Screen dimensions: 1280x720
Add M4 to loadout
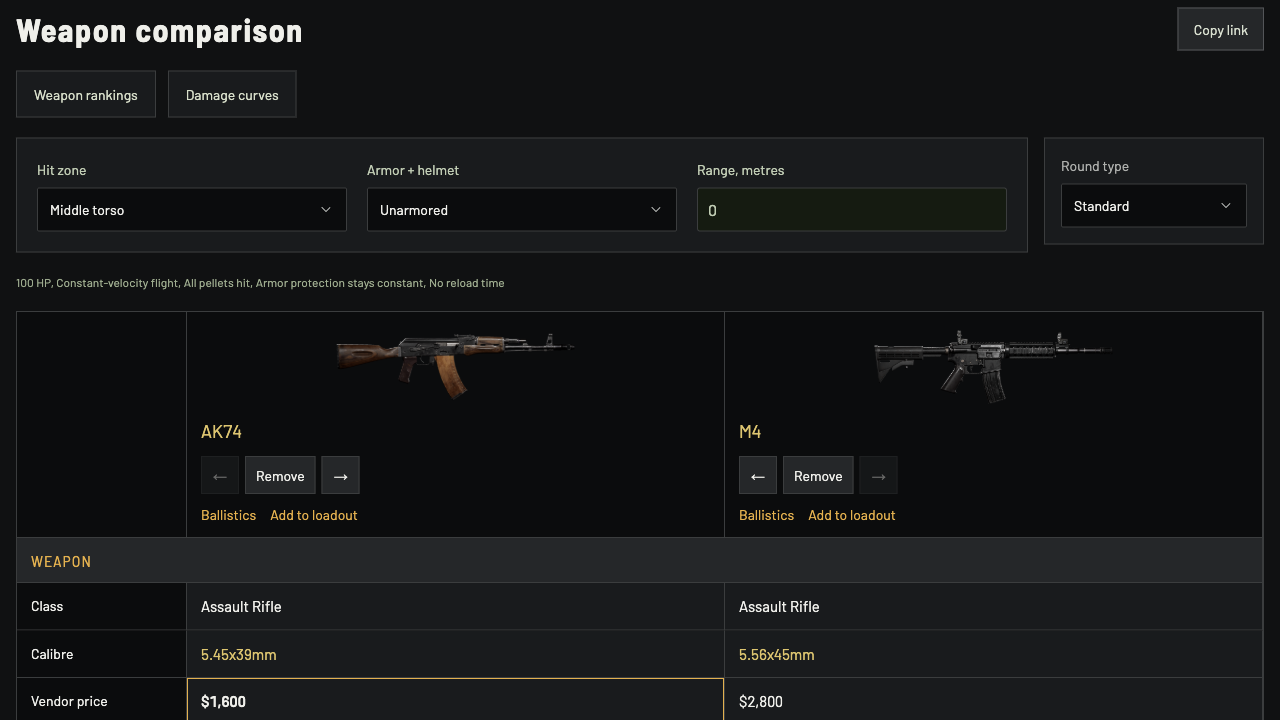click(852, 515)
